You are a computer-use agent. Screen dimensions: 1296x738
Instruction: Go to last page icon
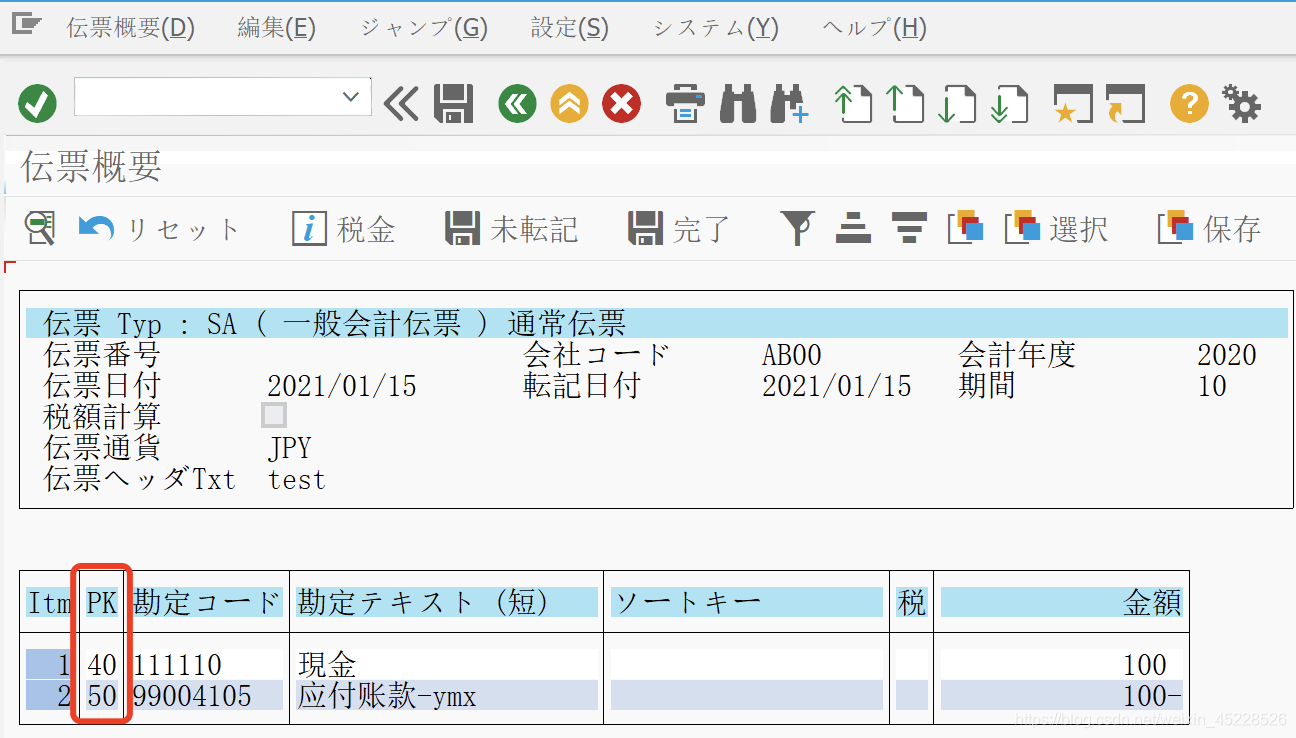tap(1009, 104)
